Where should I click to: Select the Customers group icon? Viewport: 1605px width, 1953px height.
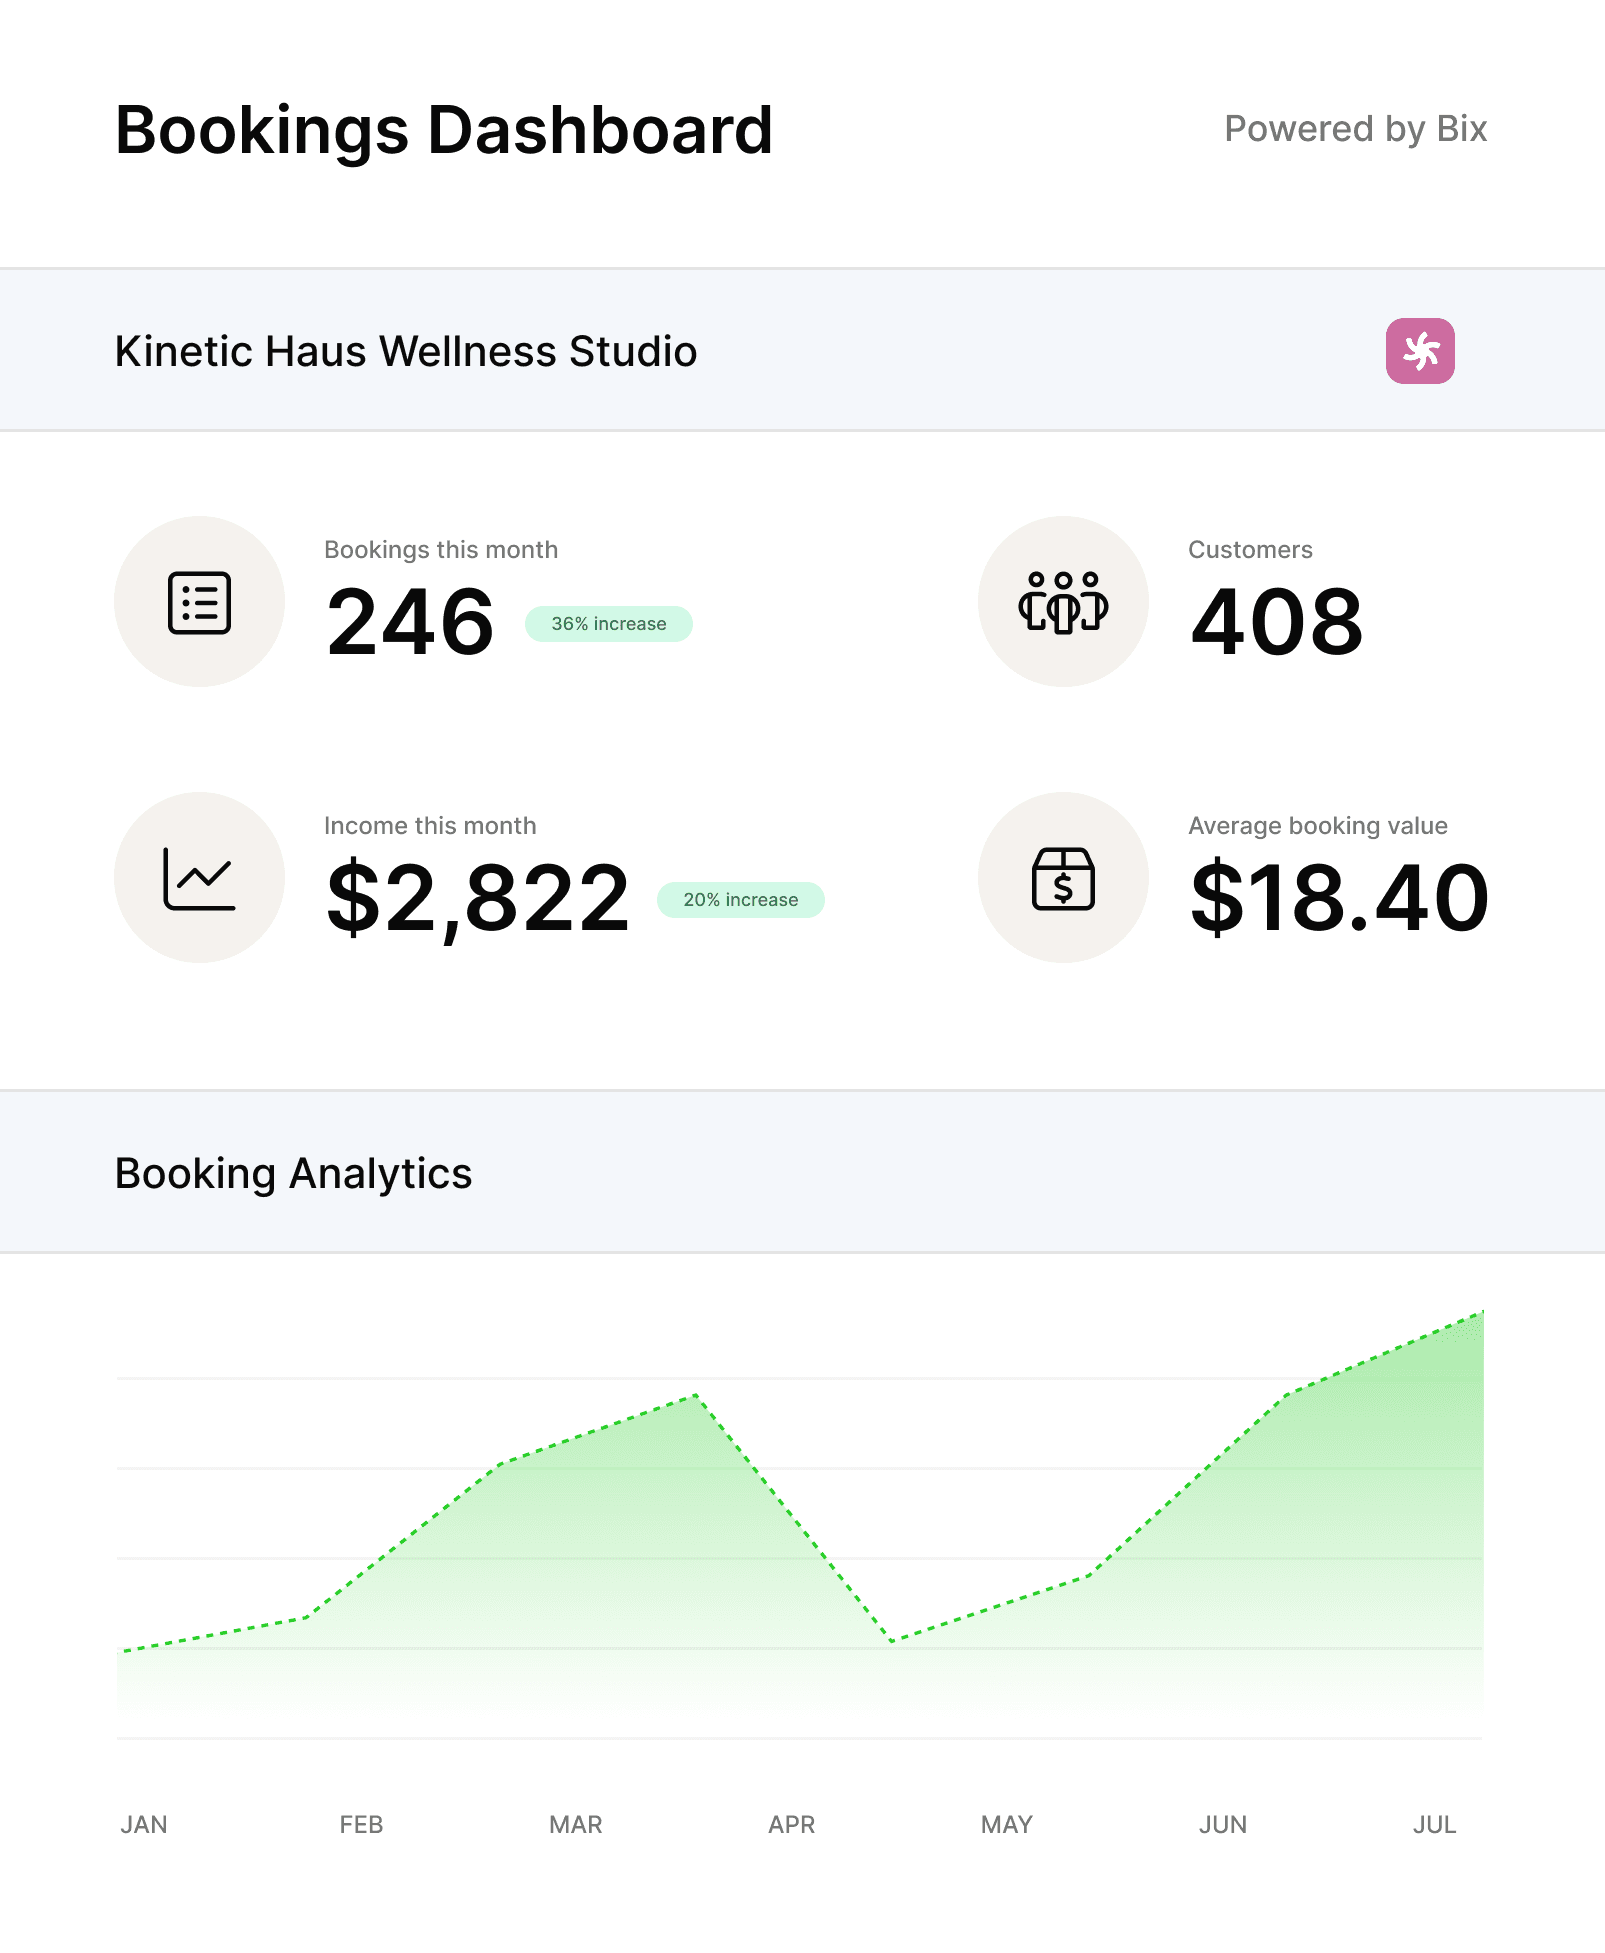pyautogui.click(x=1064, y=600)
